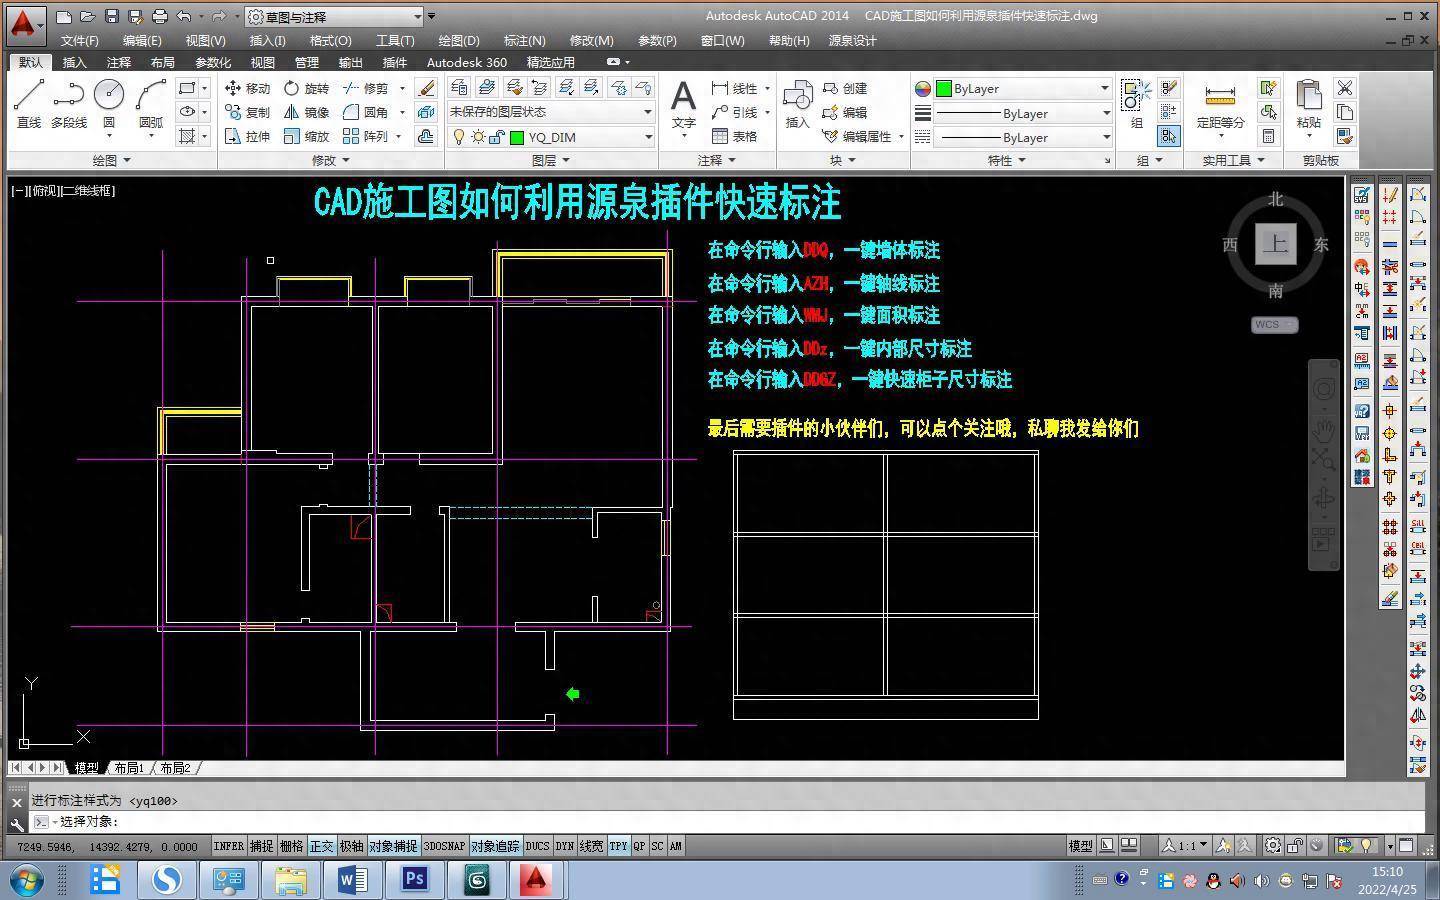
Task: Open the 定距等分 measure utility
Action: click(1220, 106)
